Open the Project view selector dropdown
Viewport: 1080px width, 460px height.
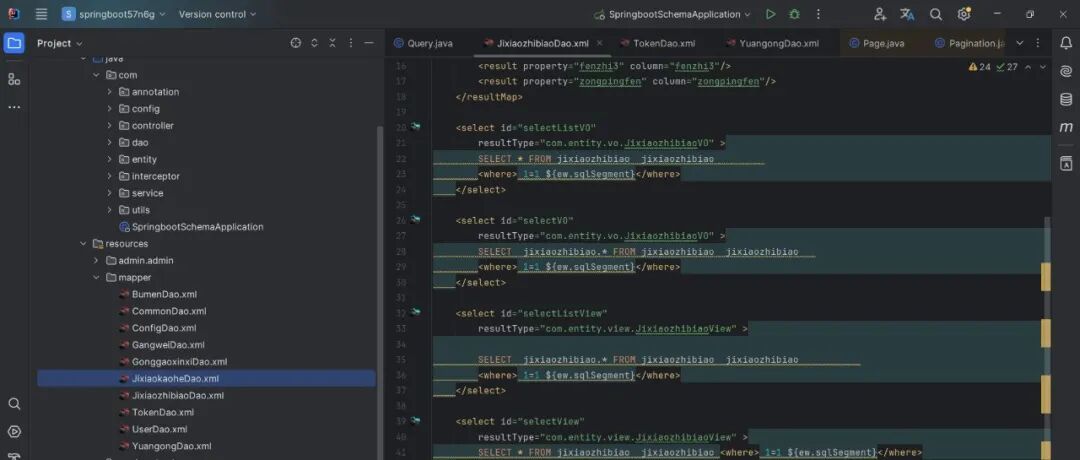click(x=60, y=43)
